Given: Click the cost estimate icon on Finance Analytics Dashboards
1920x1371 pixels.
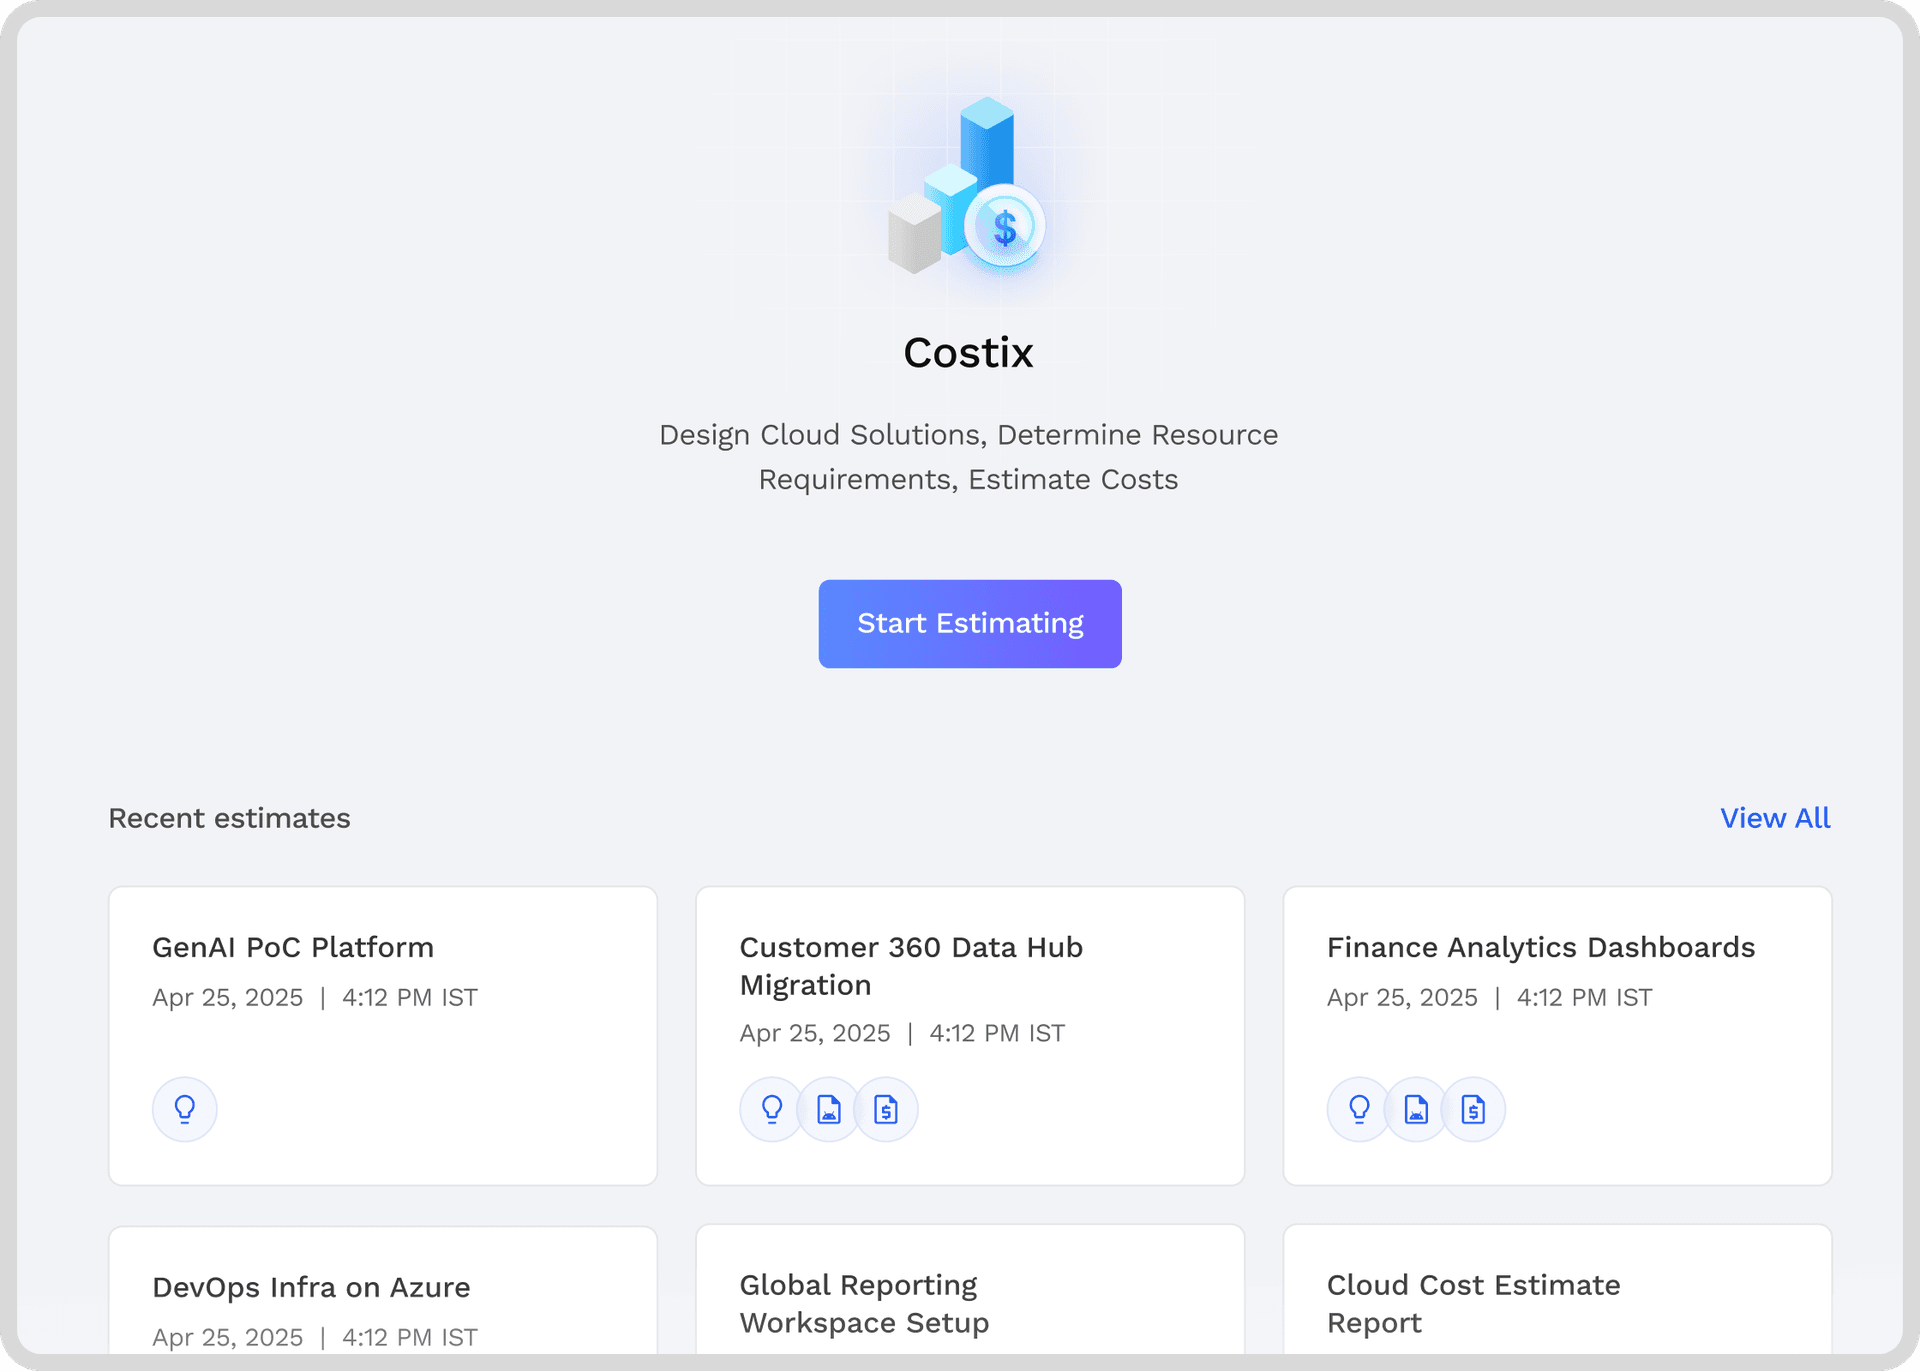Looking at the screenshot, I should point(1473,1109).
